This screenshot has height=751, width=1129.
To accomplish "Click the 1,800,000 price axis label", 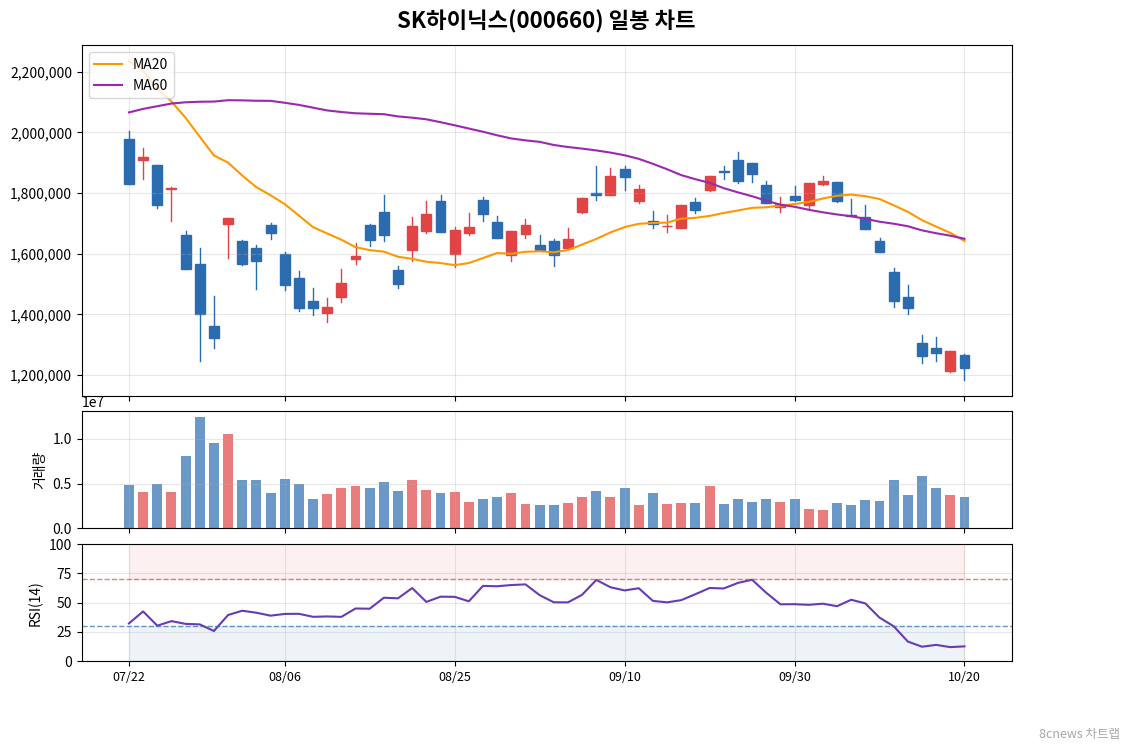I will coord(41,194).
